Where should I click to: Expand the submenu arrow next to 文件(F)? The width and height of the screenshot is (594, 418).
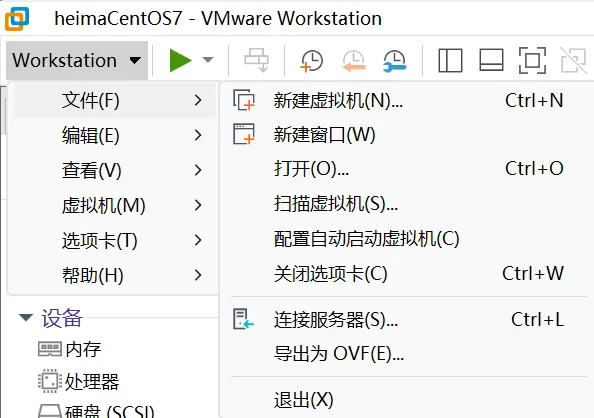(198, 100)
